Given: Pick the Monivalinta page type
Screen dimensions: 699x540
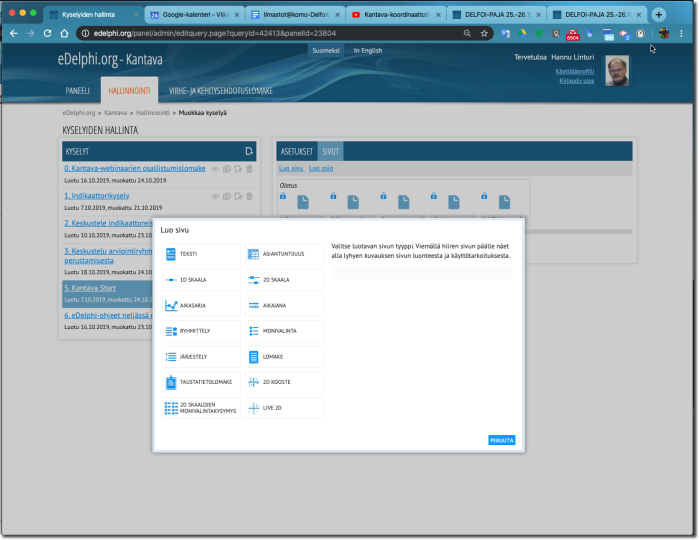Looking at the screenshot, I should 284,330.
